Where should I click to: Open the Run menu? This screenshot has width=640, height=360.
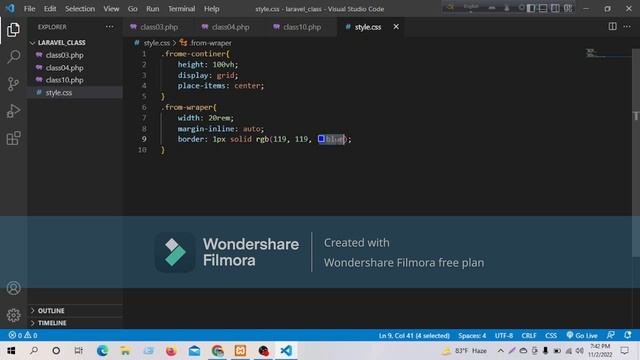[x=153, y=9]
